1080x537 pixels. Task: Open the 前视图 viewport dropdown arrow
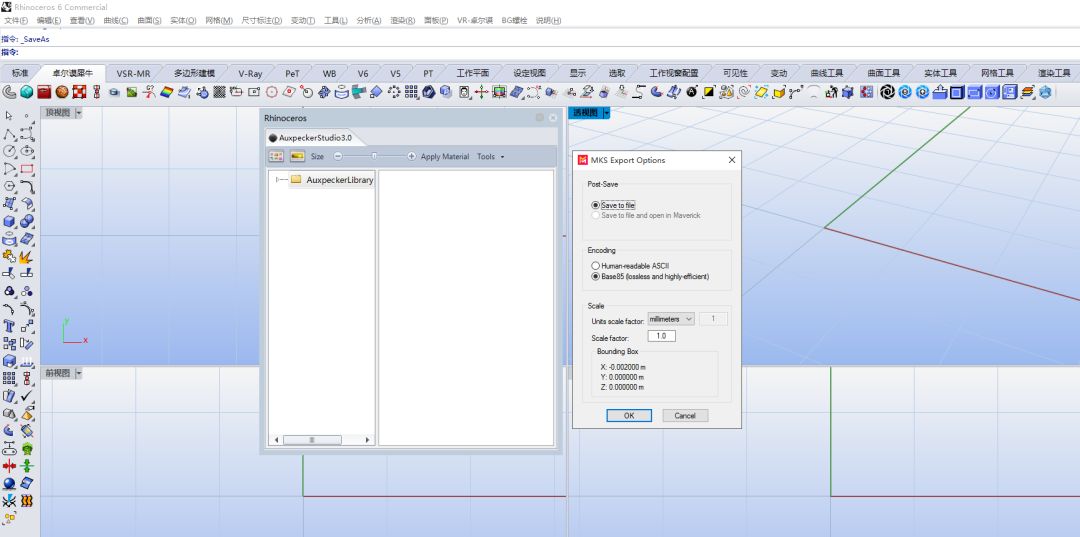79,373
